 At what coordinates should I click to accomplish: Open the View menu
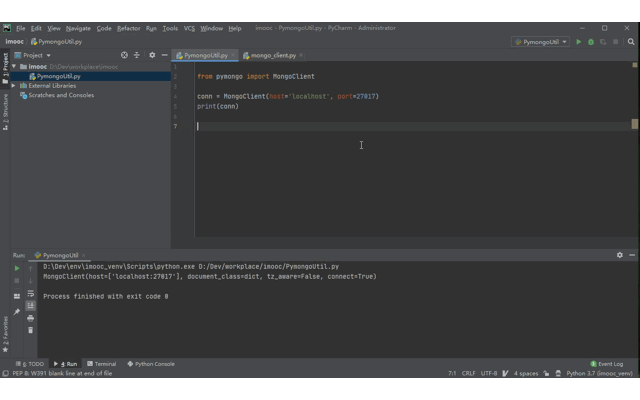(x=53, y=28)
